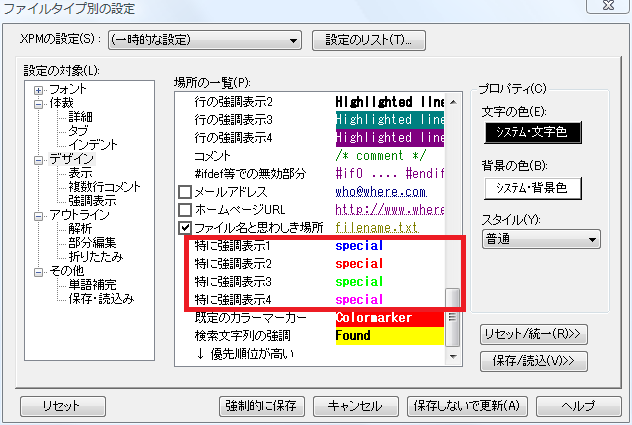Click the list scrollbar thumb
This screenshot has height=425, width=632.
click(x=453, y=317)
